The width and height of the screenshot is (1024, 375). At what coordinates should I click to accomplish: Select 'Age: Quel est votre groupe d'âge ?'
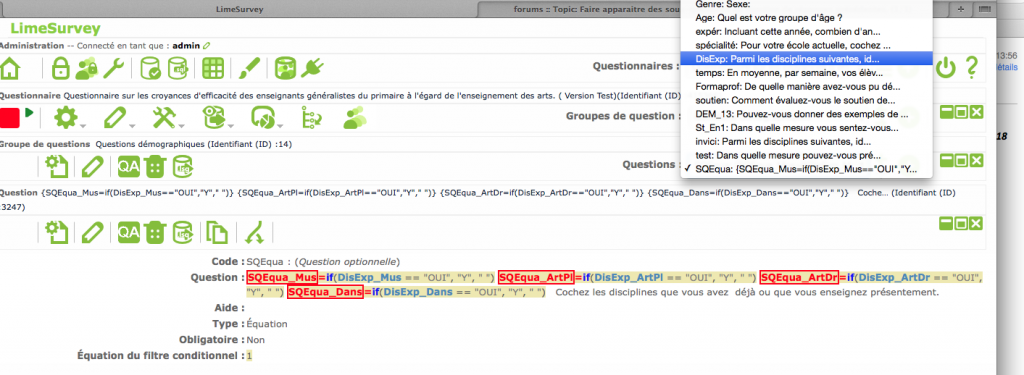806,18
